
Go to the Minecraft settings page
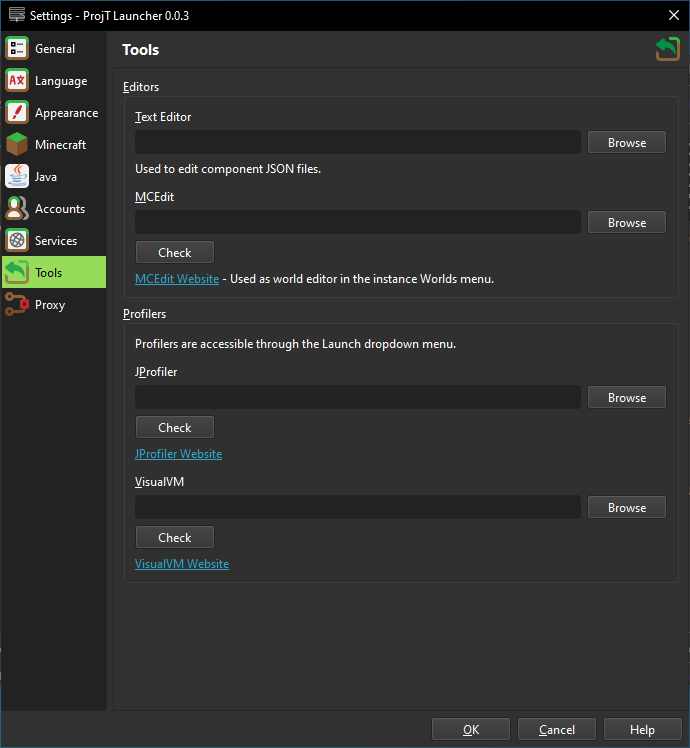[54, 145]
